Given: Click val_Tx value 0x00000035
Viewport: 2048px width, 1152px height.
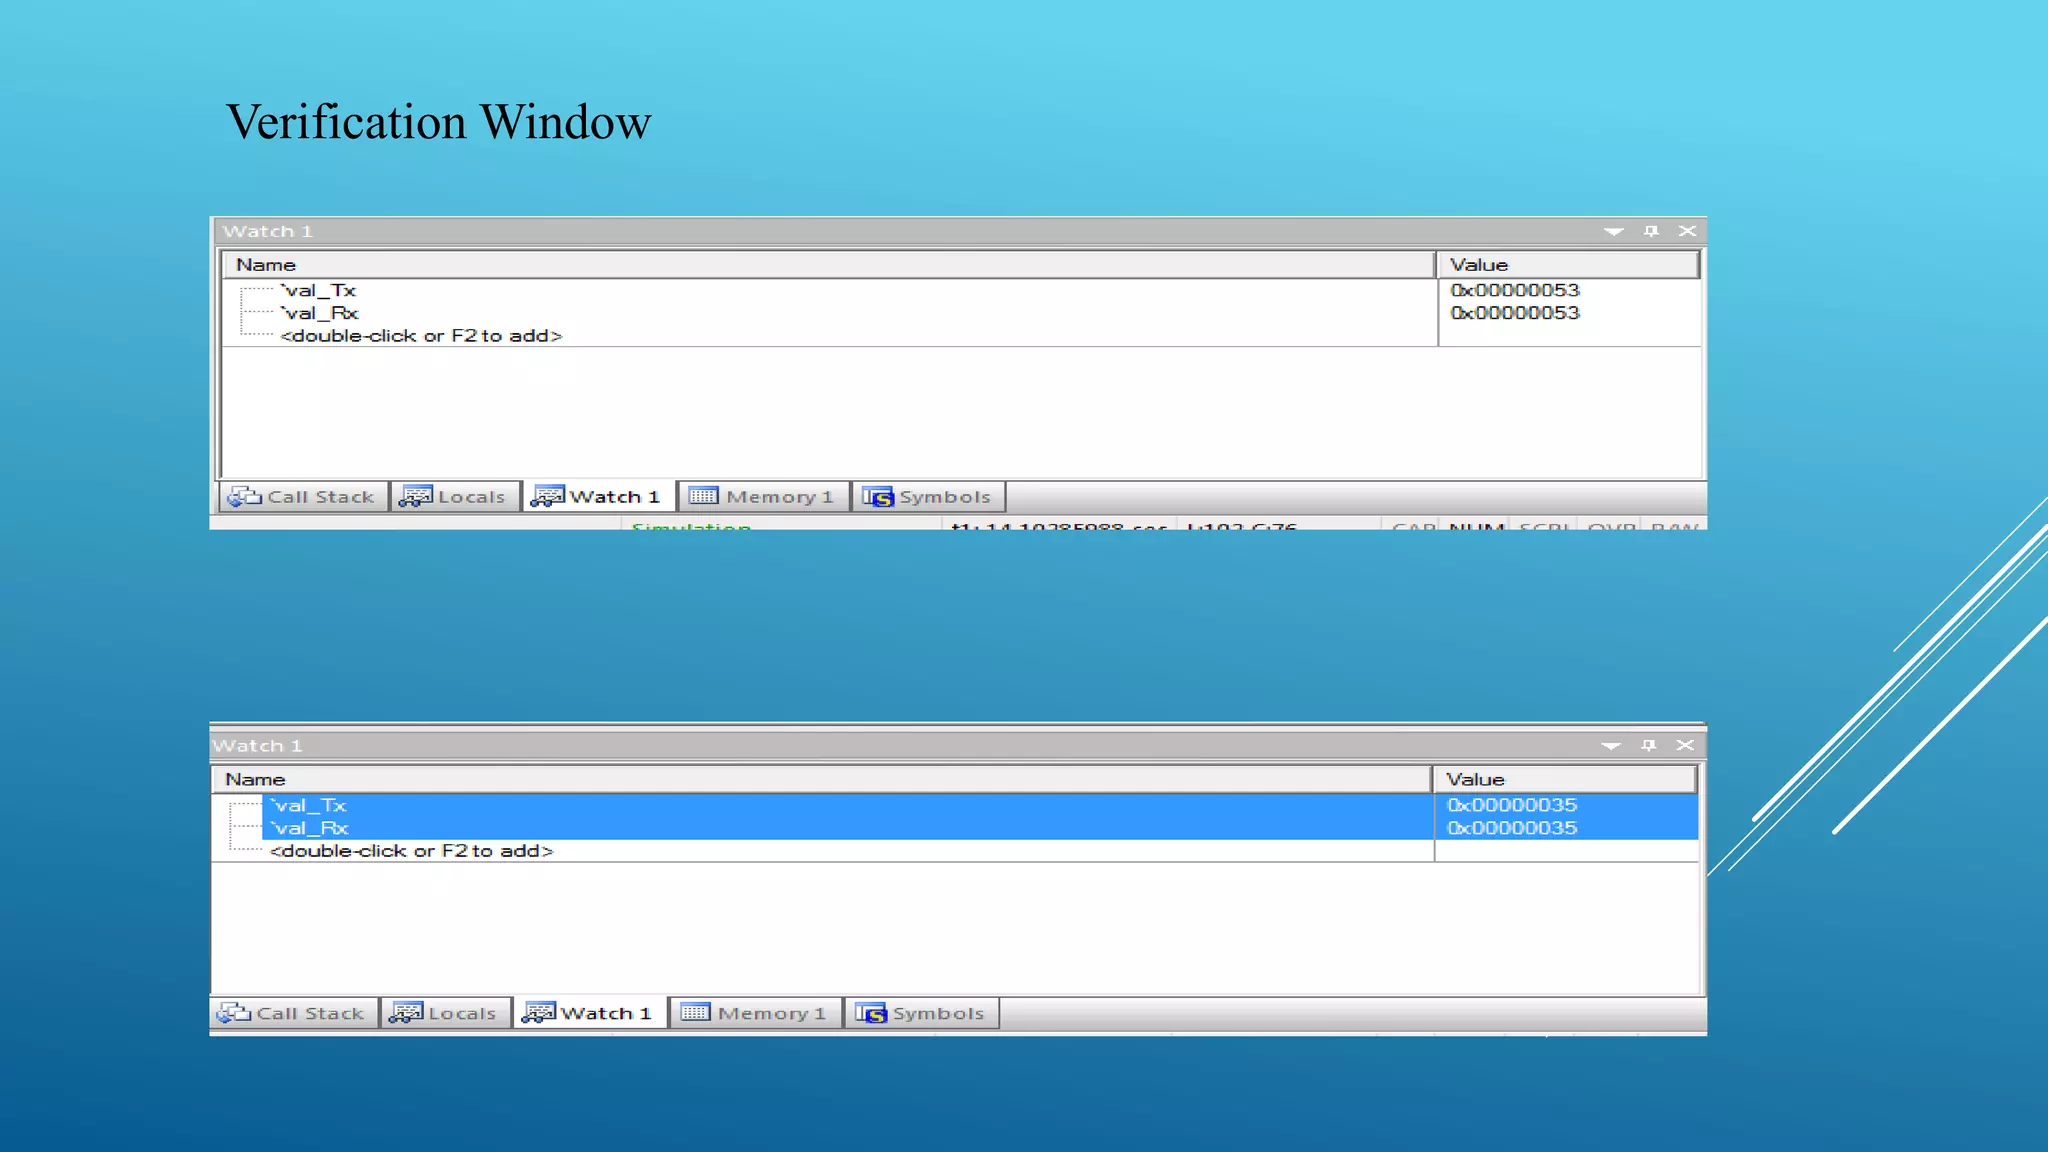Looking at the screenshot, I should coord(1512,805).
